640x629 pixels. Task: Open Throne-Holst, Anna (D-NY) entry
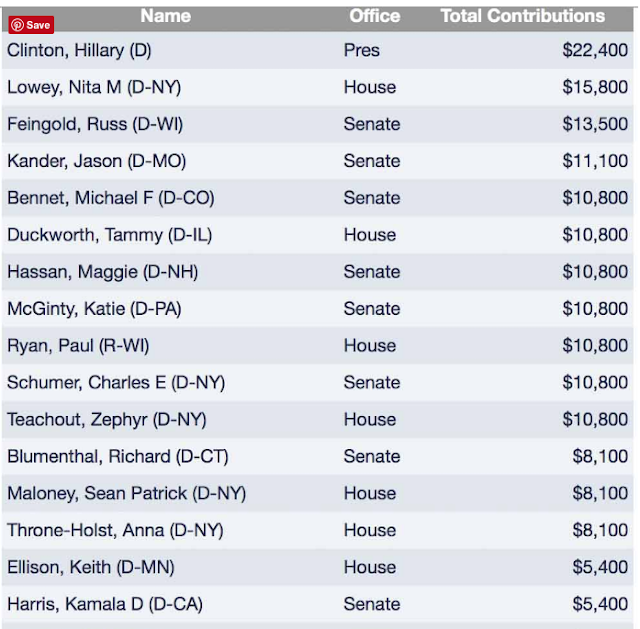(x=115, y=531)
